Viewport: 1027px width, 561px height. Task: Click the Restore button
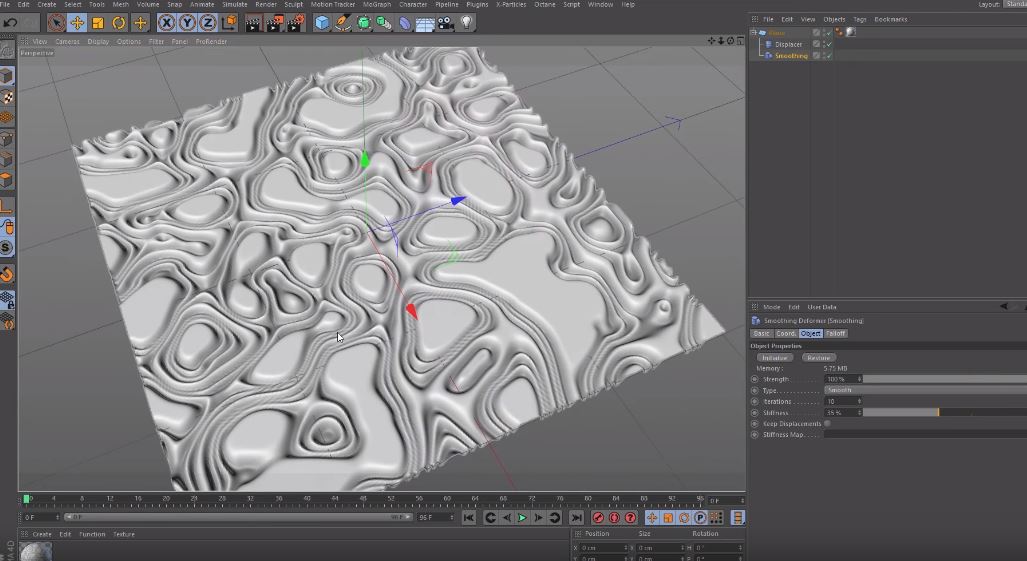pos(819,358)
